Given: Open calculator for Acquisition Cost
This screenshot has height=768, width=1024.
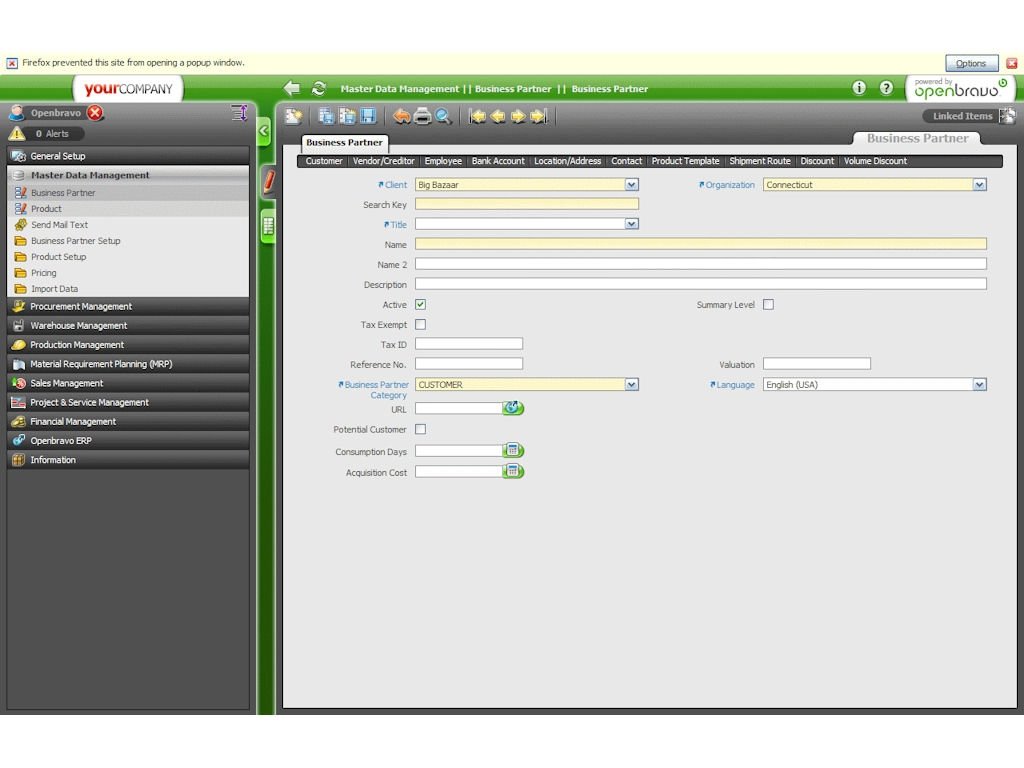Looking at the screenshot, I should [x=513, y=471].
